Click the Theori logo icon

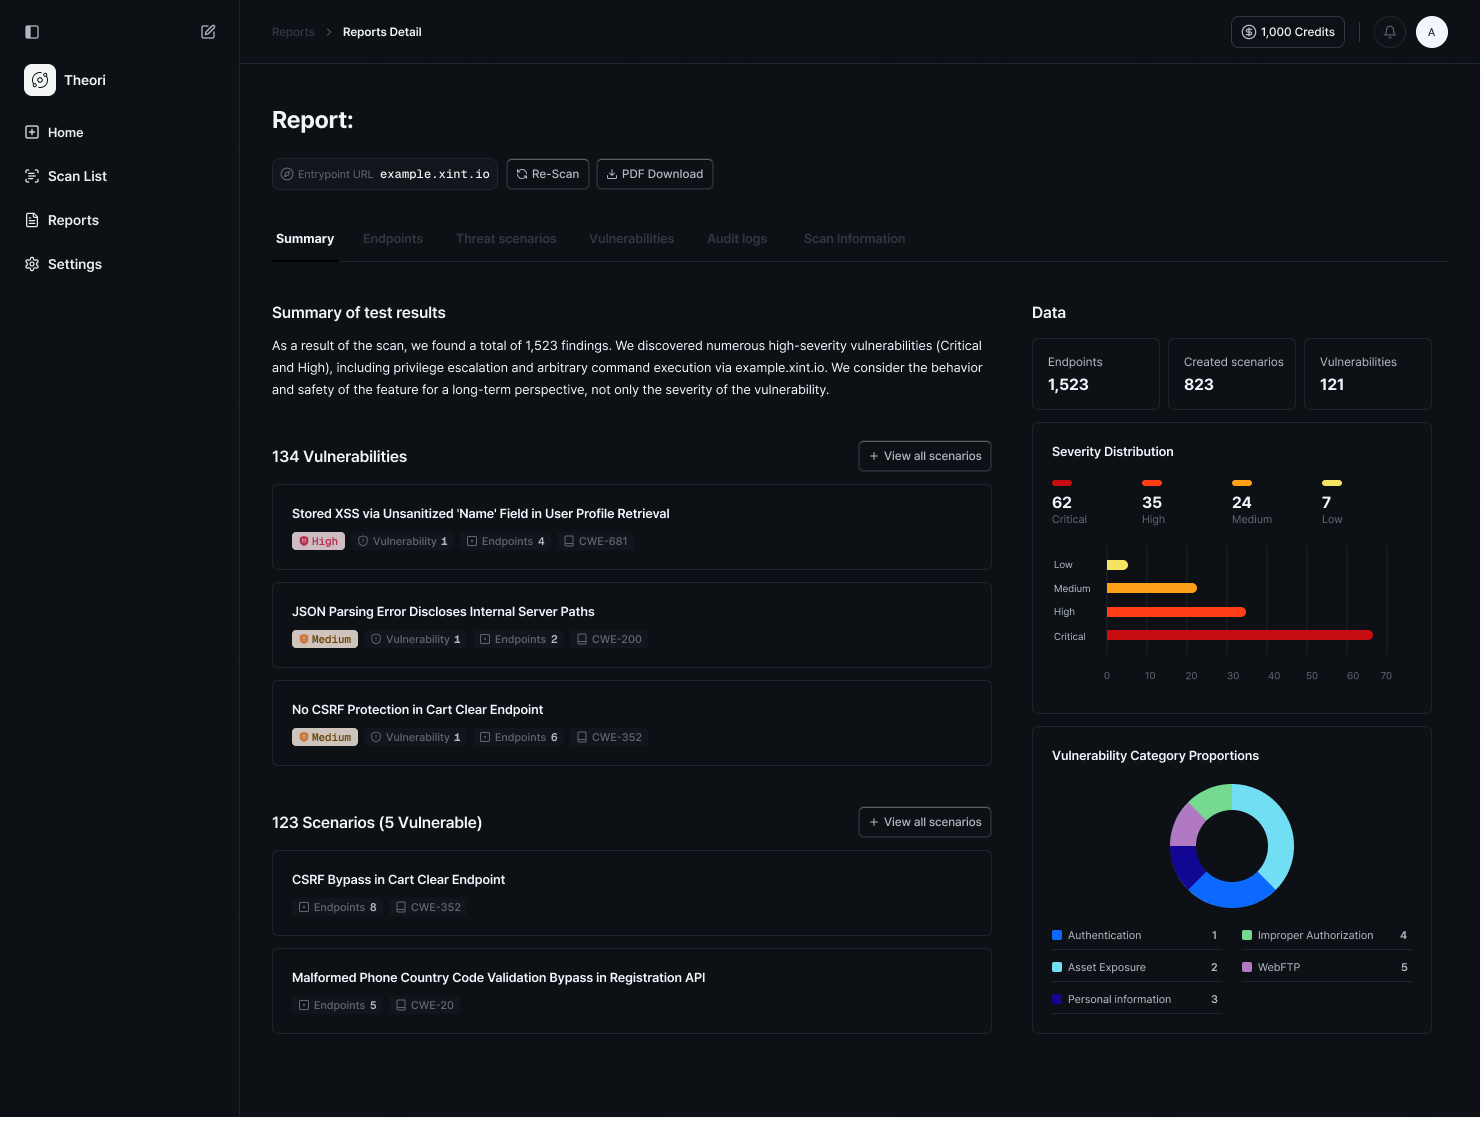(x=40, y=80)
